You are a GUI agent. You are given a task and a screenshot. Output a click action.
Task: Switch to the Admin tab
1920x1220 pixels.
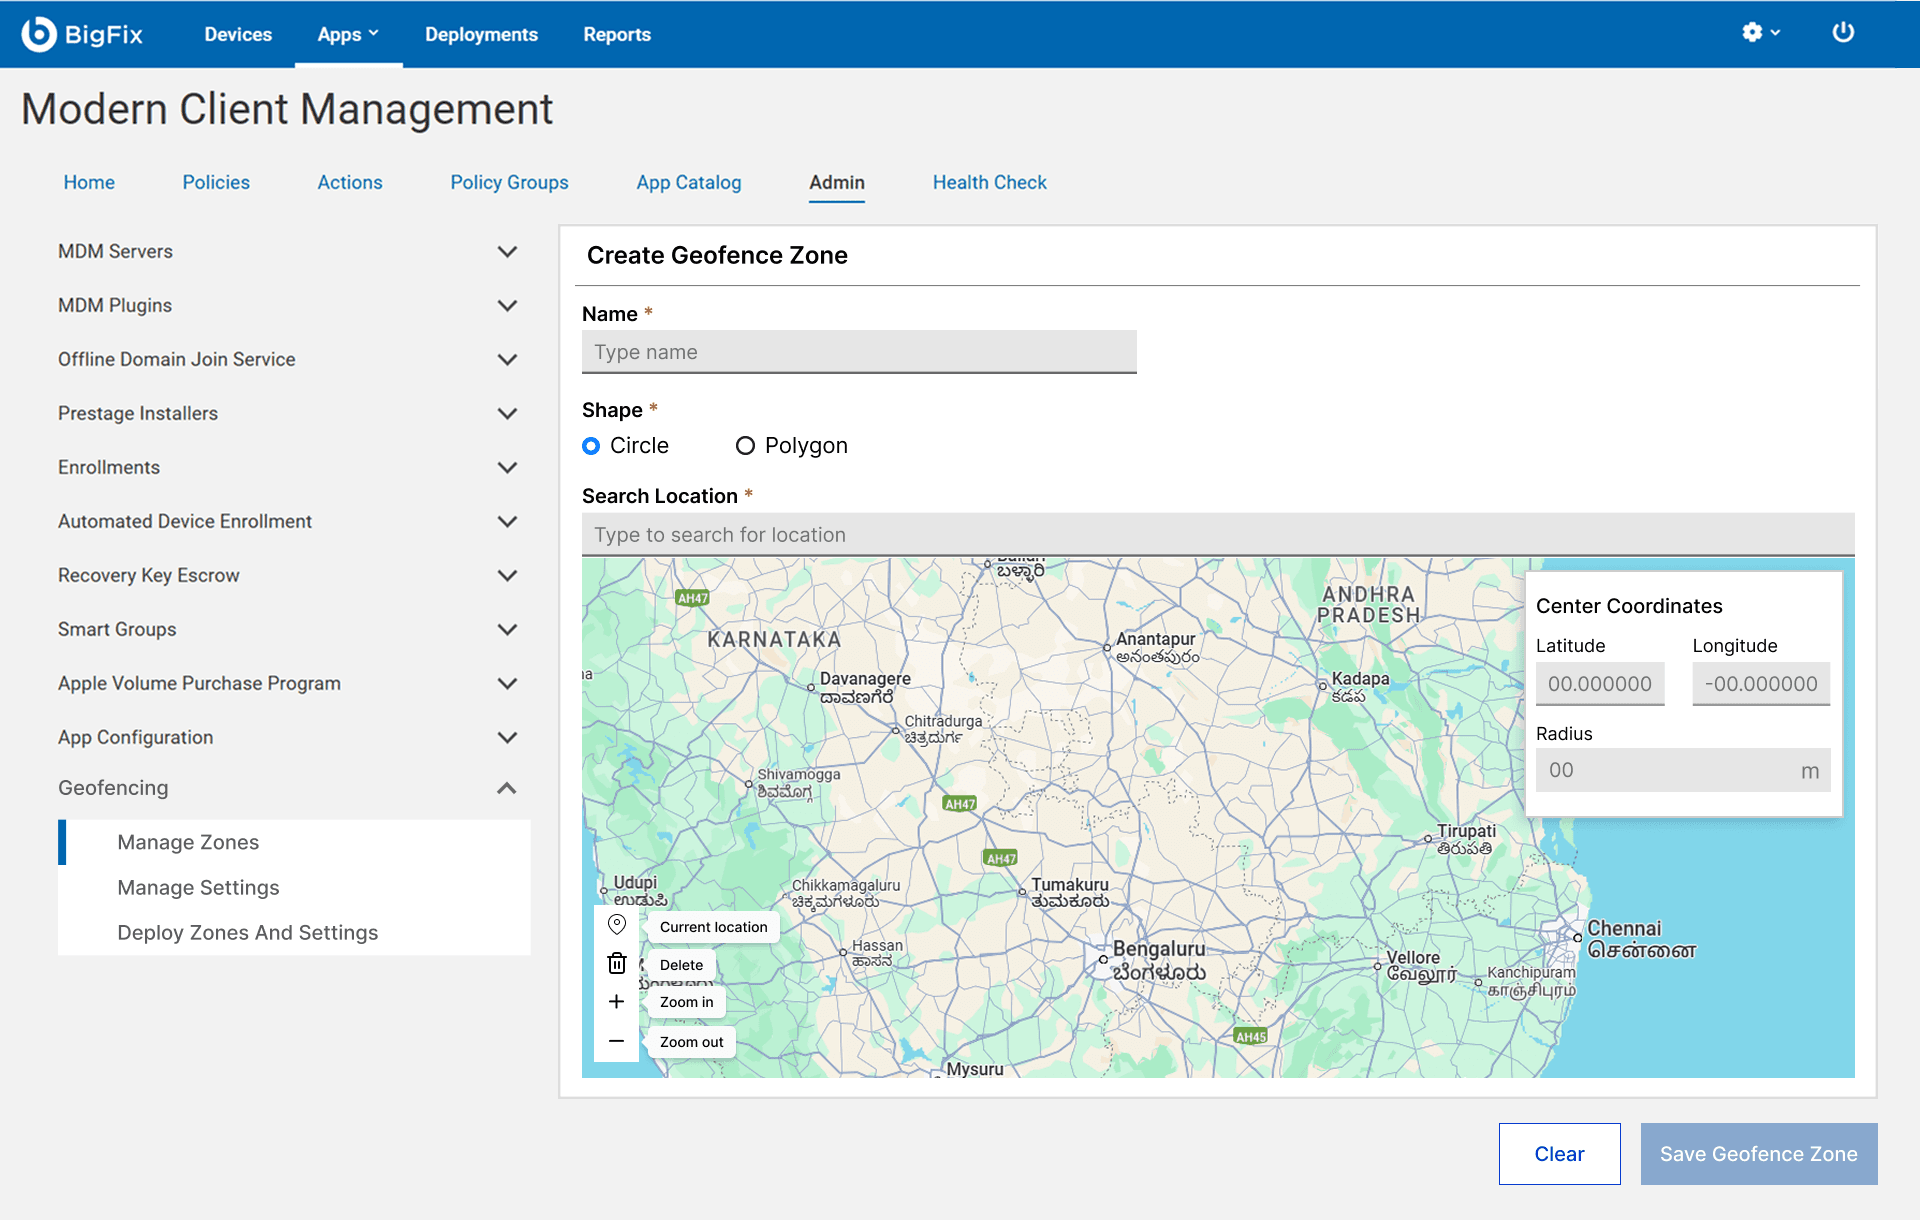pyautogui.click(x=837, y=182)
